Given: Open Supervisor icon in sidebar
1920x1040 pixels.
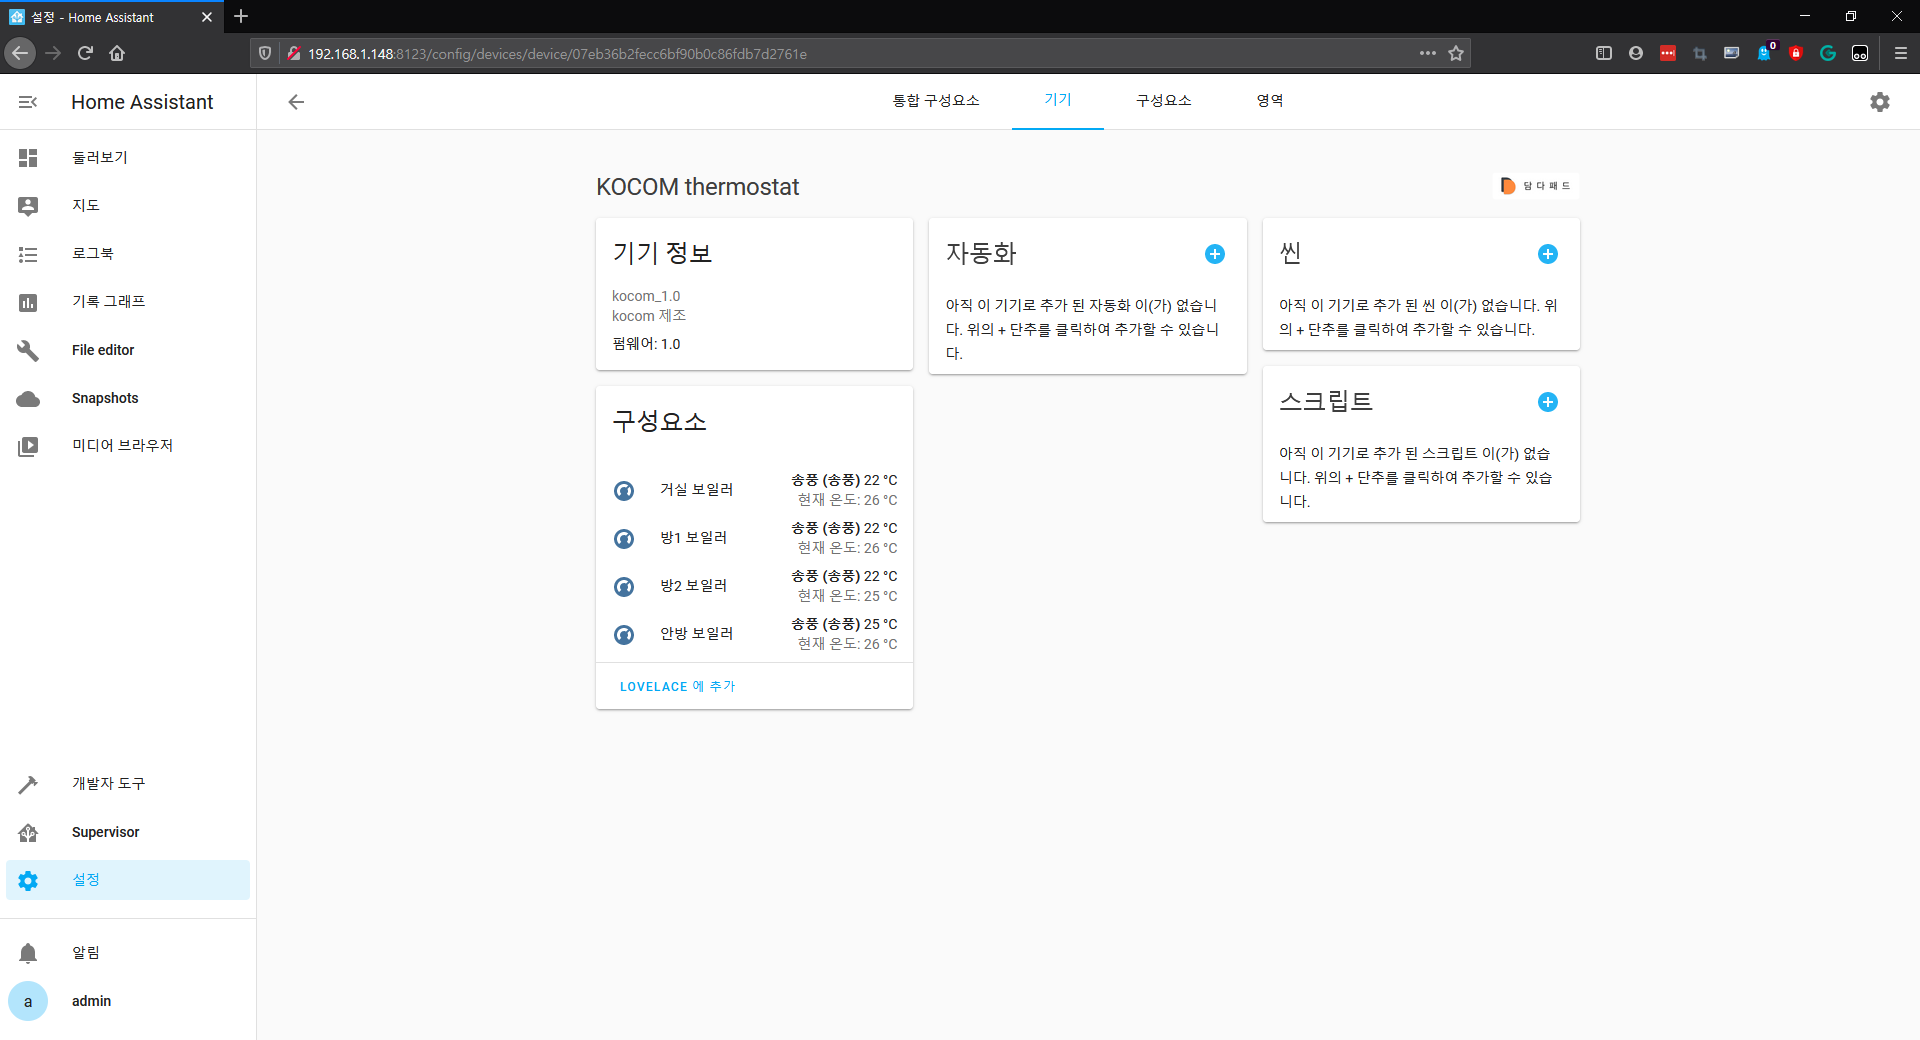Looking at the screenshot, I should point(28,832).
